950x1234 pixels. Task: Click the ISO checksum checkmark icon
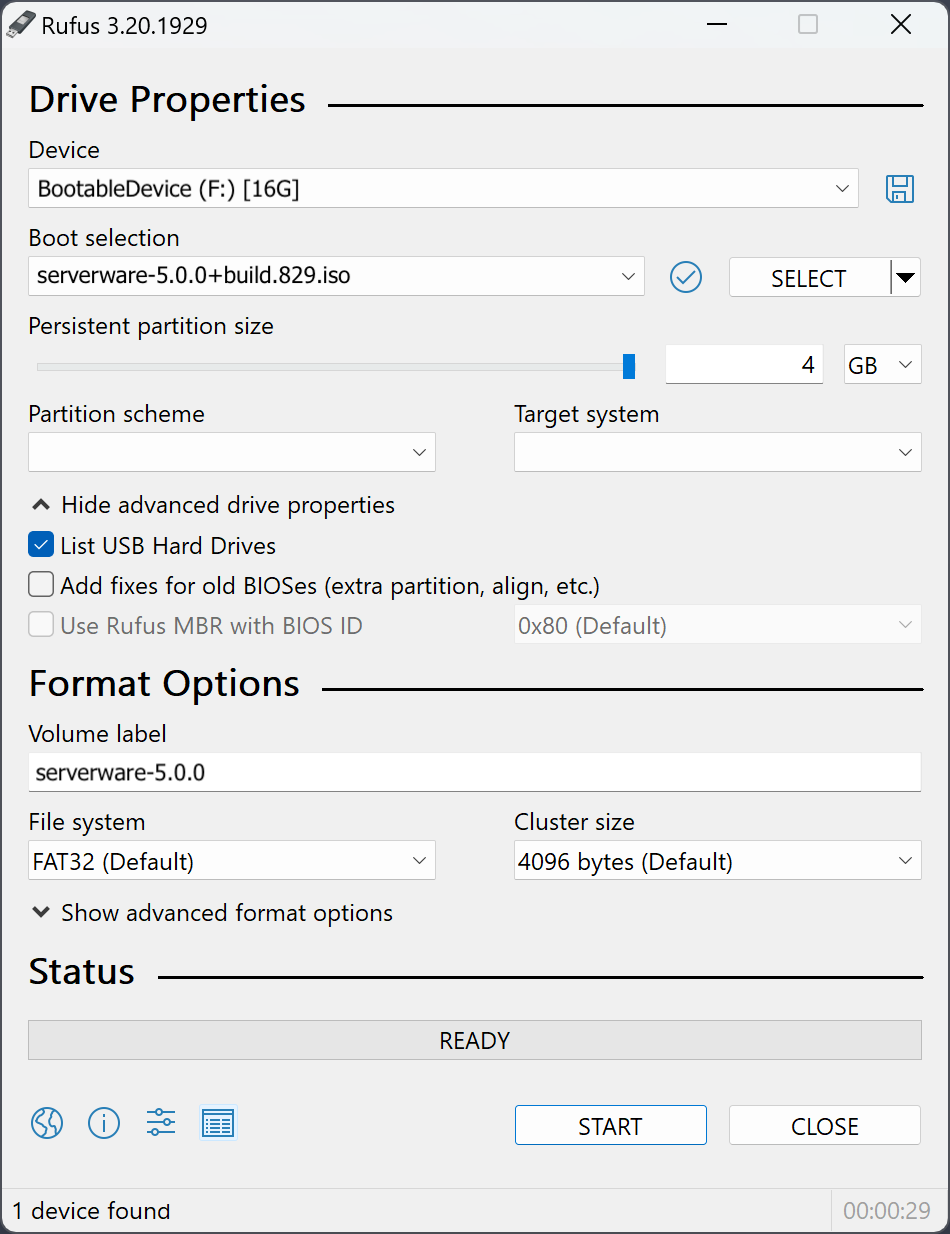(x=686, y=277)
